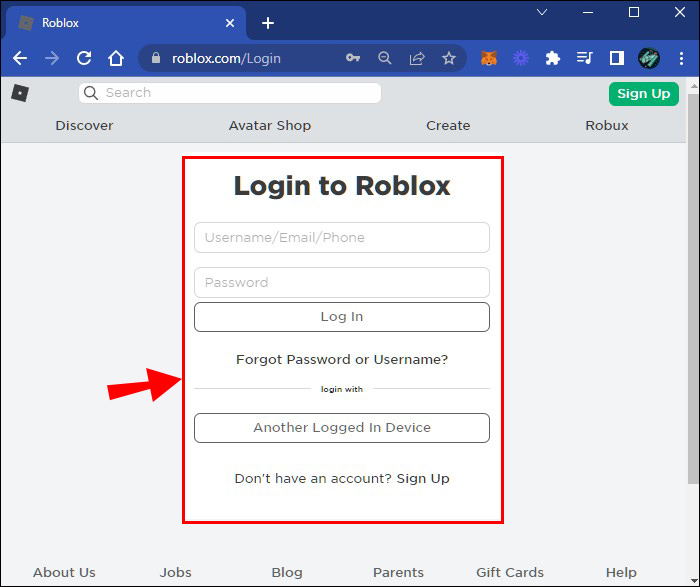Open the Help footer link

coord(621,573)
